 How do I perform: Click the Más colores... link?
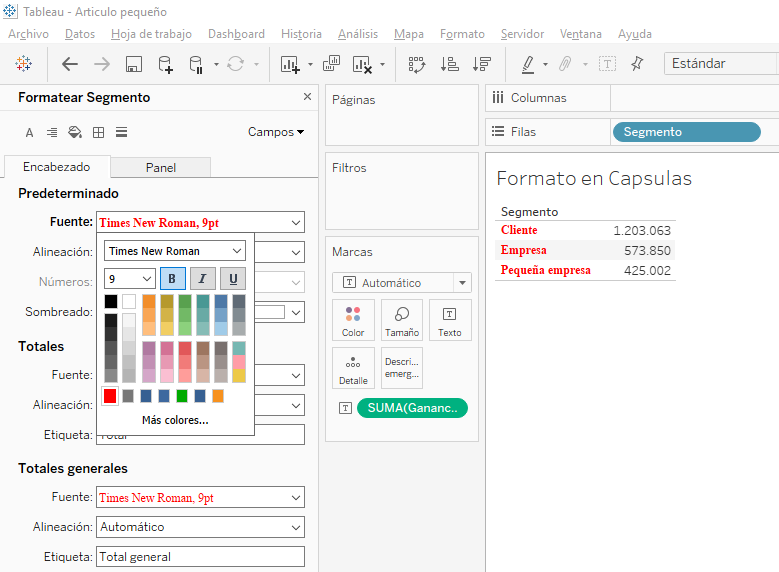coord(175,420)
